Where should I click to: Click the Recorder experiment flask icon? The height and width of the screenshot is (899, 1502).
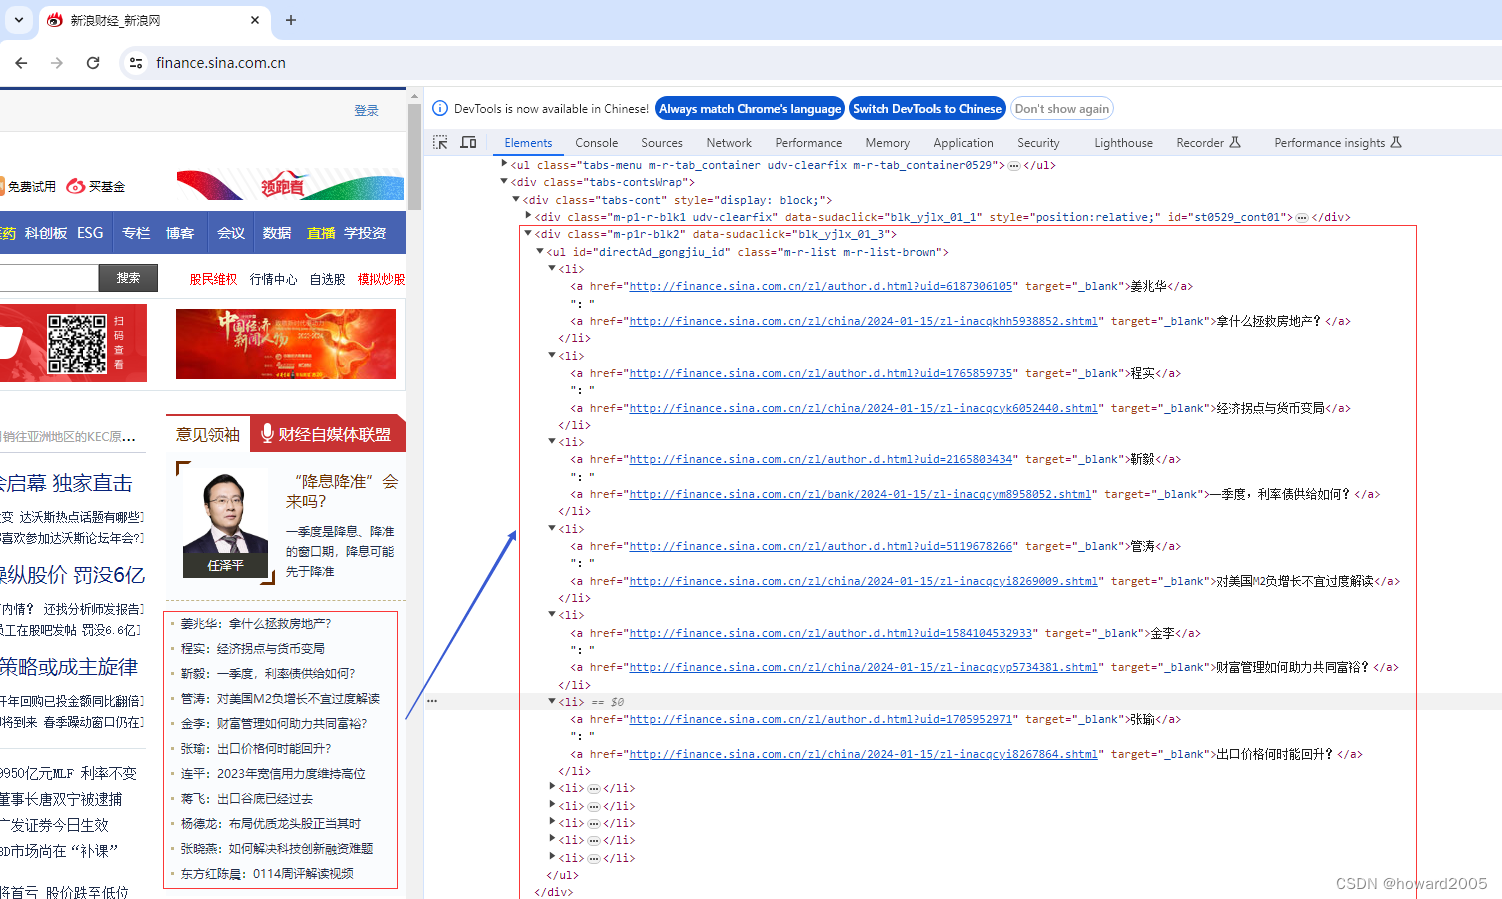[1235, 143]
